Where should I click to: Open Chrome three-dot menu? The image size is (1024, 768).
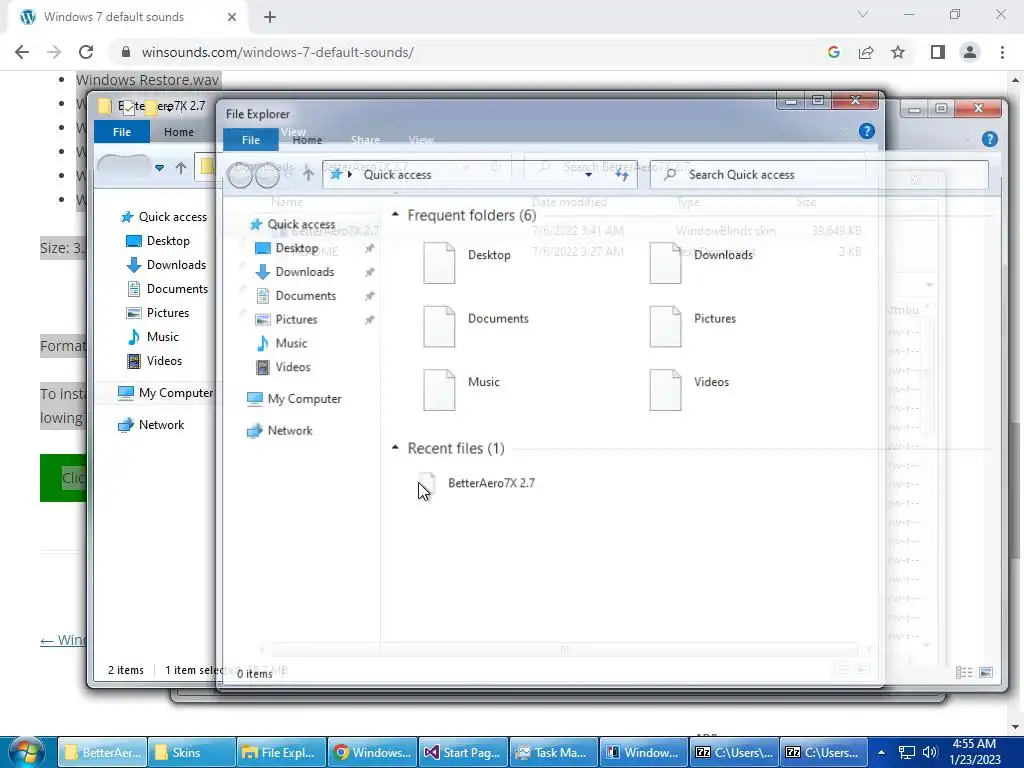[1002, 52]
